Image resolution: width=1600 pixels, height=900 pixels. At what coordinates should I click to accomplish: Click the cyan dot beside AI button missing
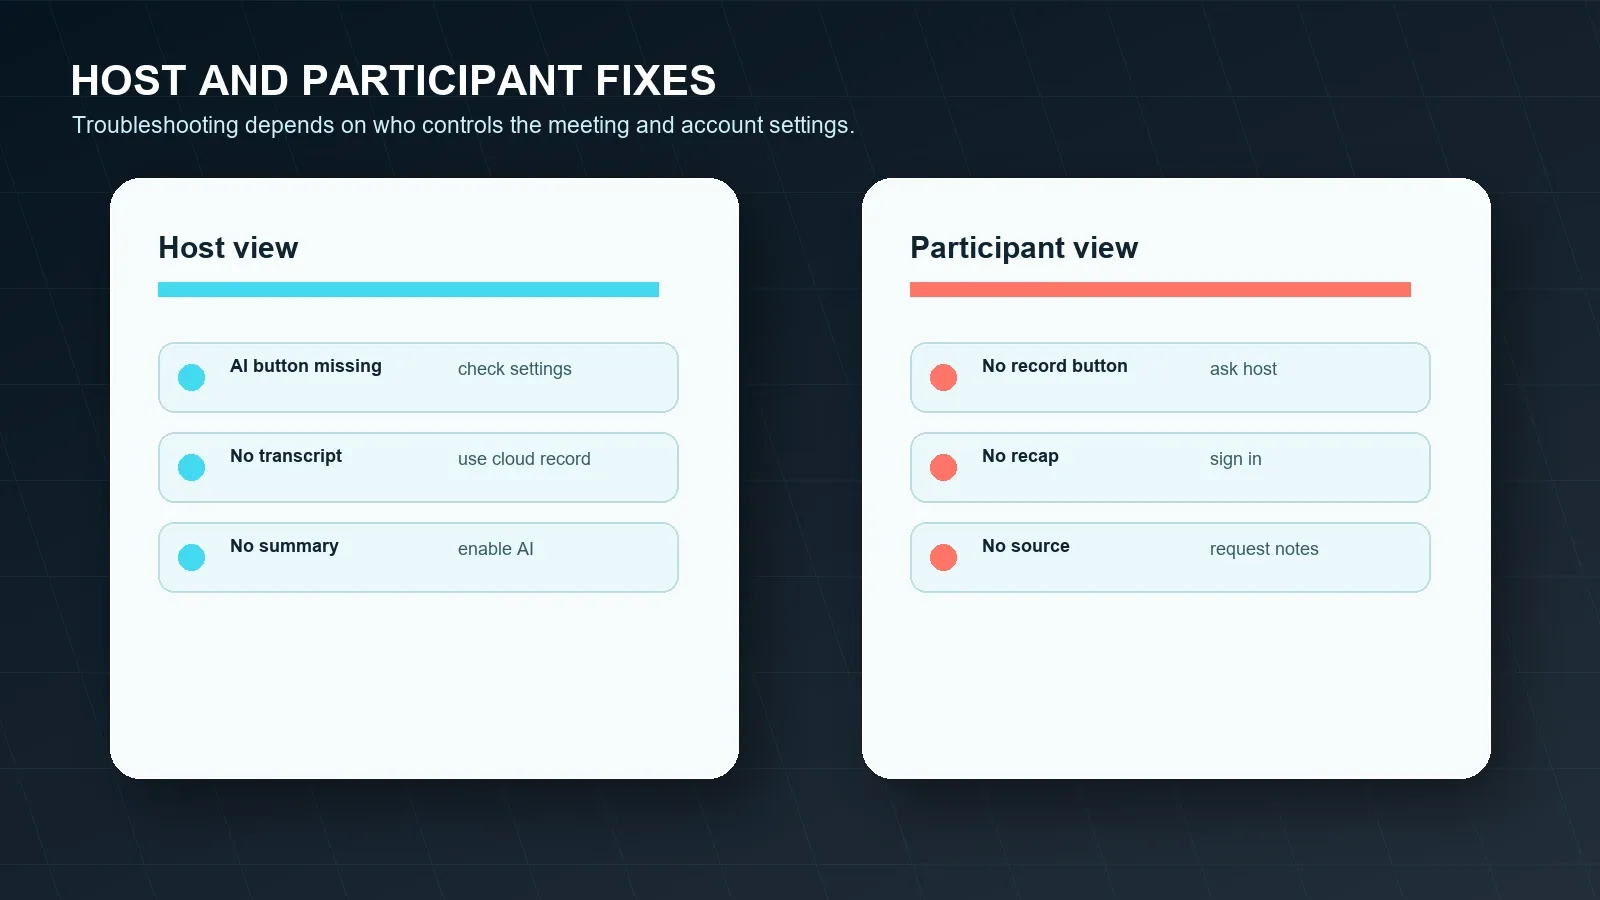(x=191, y=377)
